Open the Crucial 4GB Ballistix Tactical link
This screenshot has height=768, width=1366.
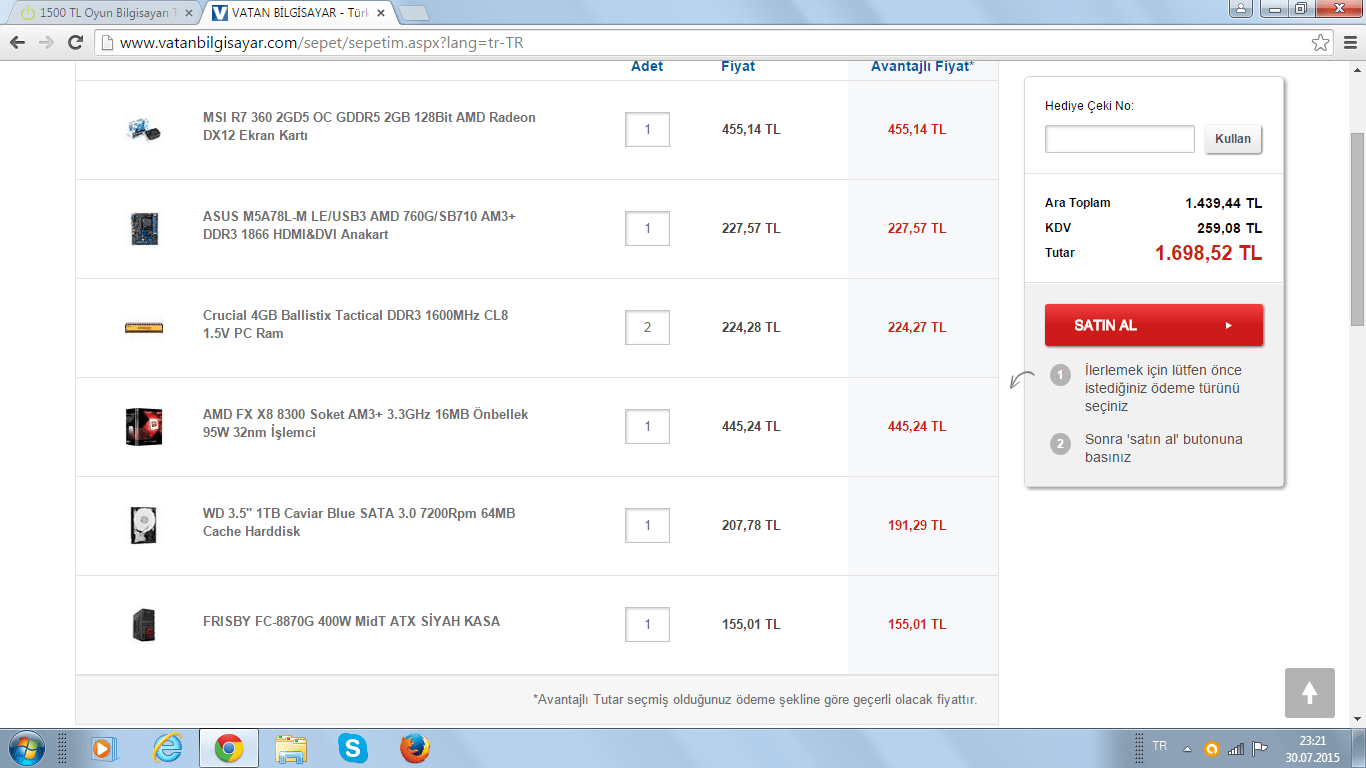click(x=355, y=324)
